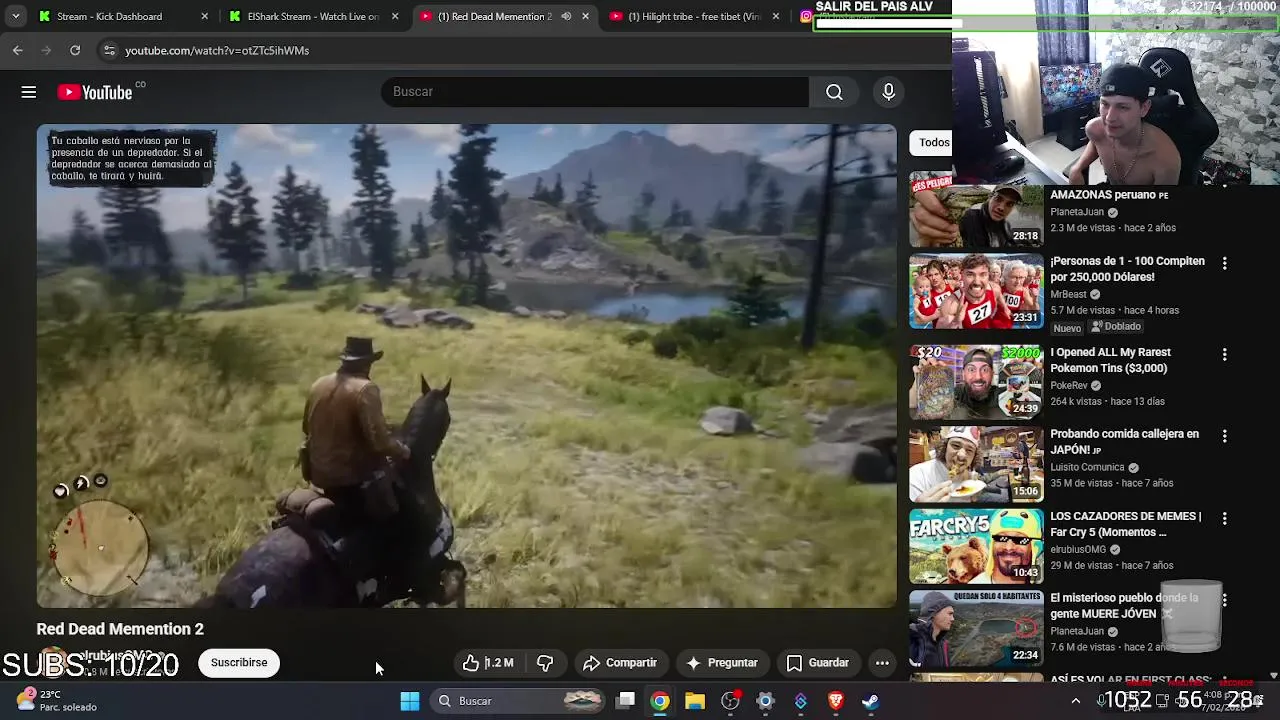1280x720 pixels.
Task: Visit the PlanetaJuan channel under AMAZONAS video
Action: [1077, 212]
